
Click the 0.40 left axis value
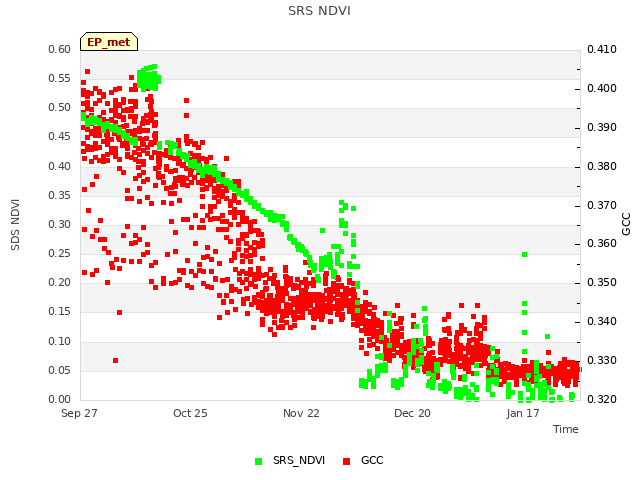(x=60, y=166)
